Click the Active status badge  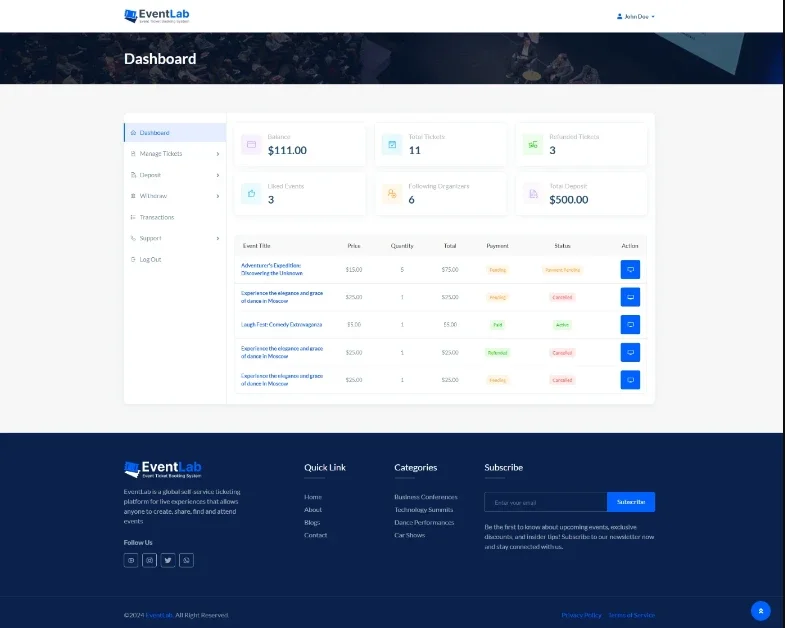[562, 325]
